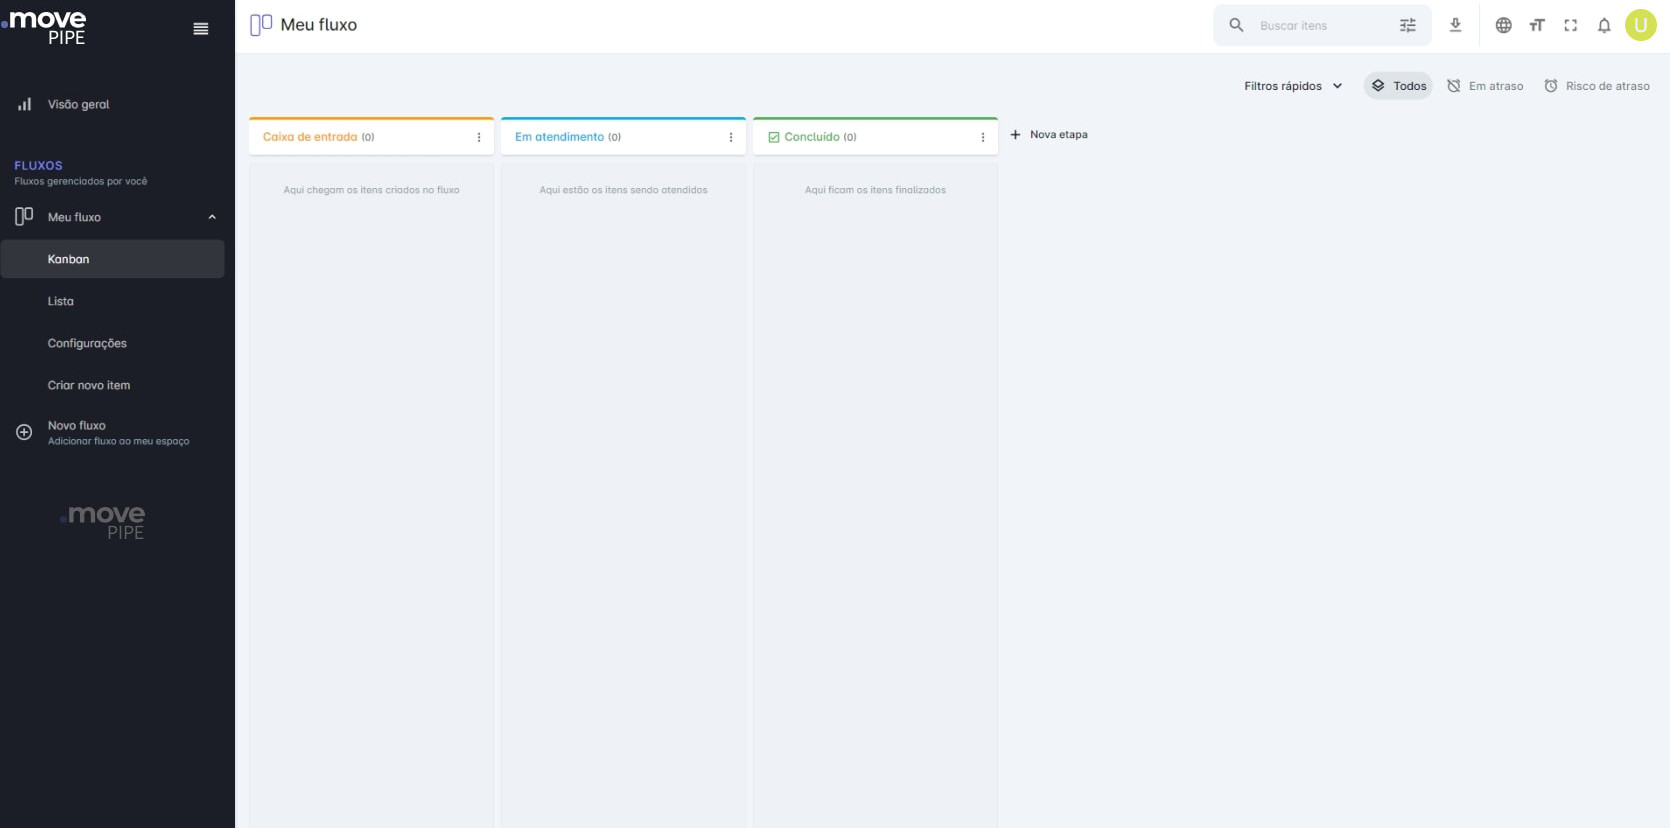Open Em atendimento column options menu
Viewport: 1670px width, 828px height.
pos(731,137)
